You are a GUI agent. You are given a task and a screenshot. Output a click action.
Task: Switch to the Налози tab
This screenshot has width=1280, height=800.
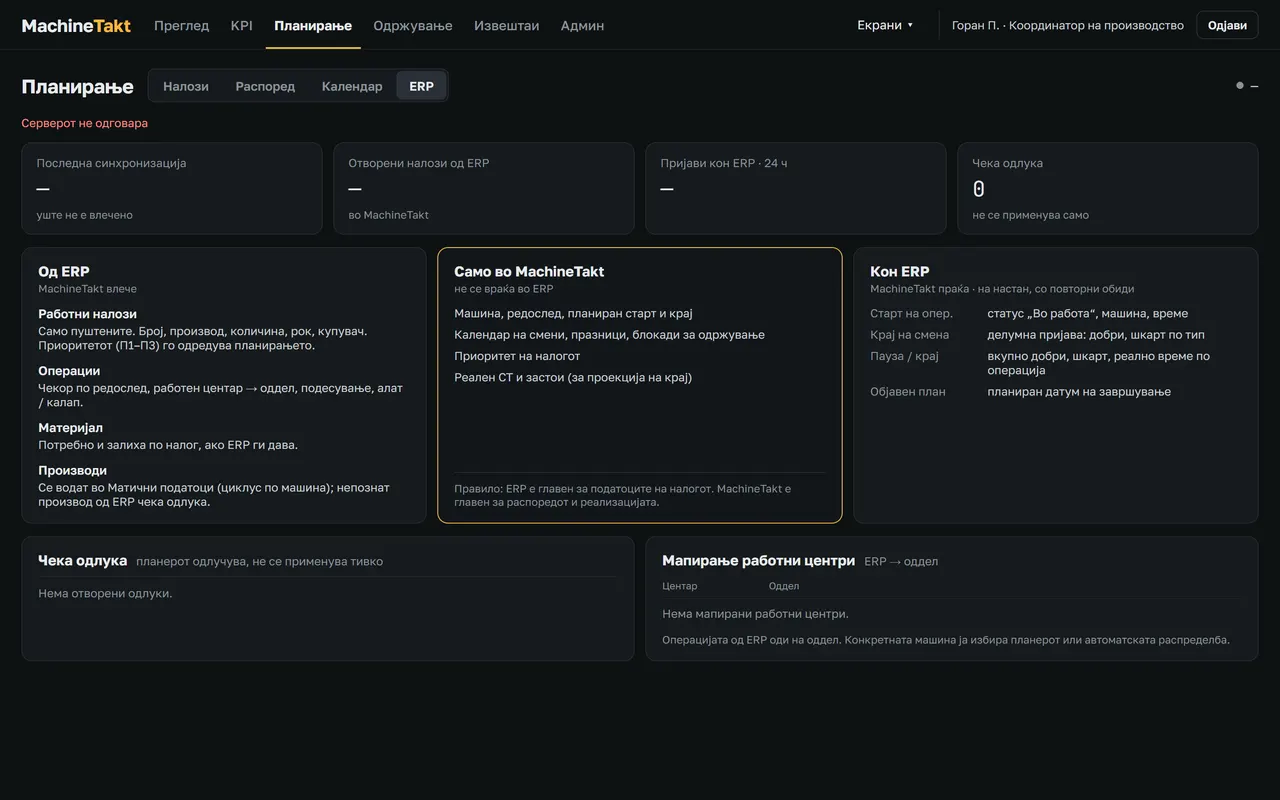click(x=186, y=86)
